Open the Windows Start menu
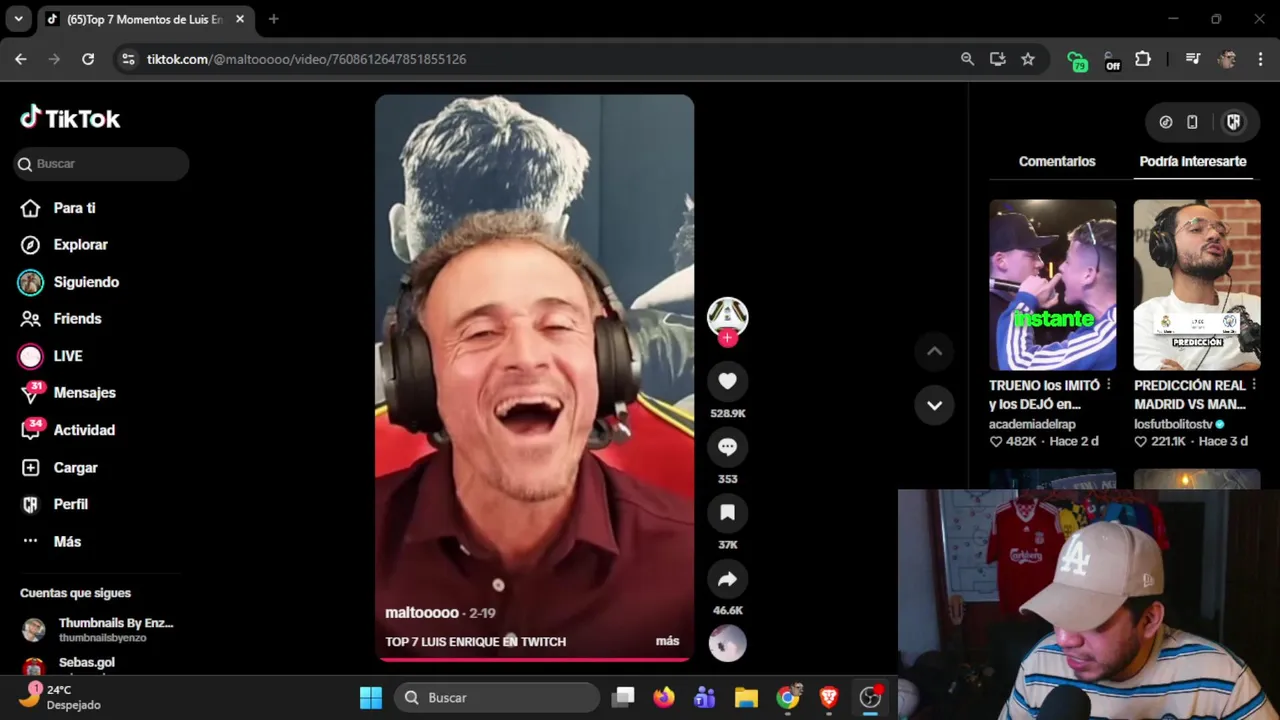The width and height of the screenshot is (1280, 720). 371,698
